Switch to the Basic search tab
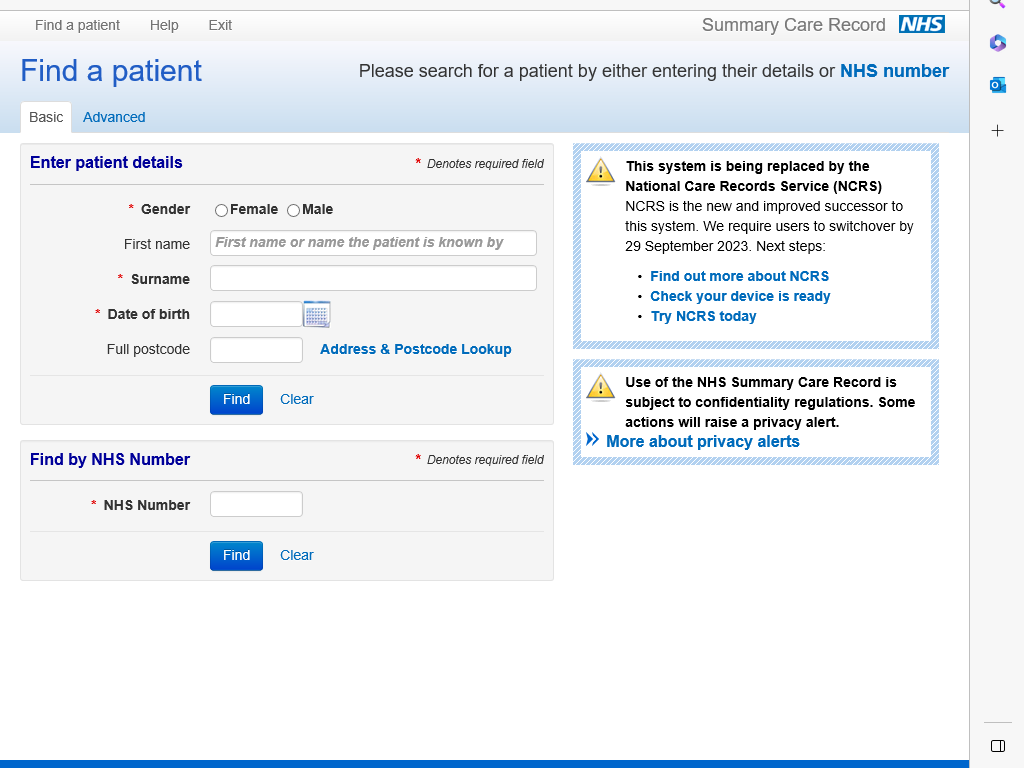 [46, 118]
